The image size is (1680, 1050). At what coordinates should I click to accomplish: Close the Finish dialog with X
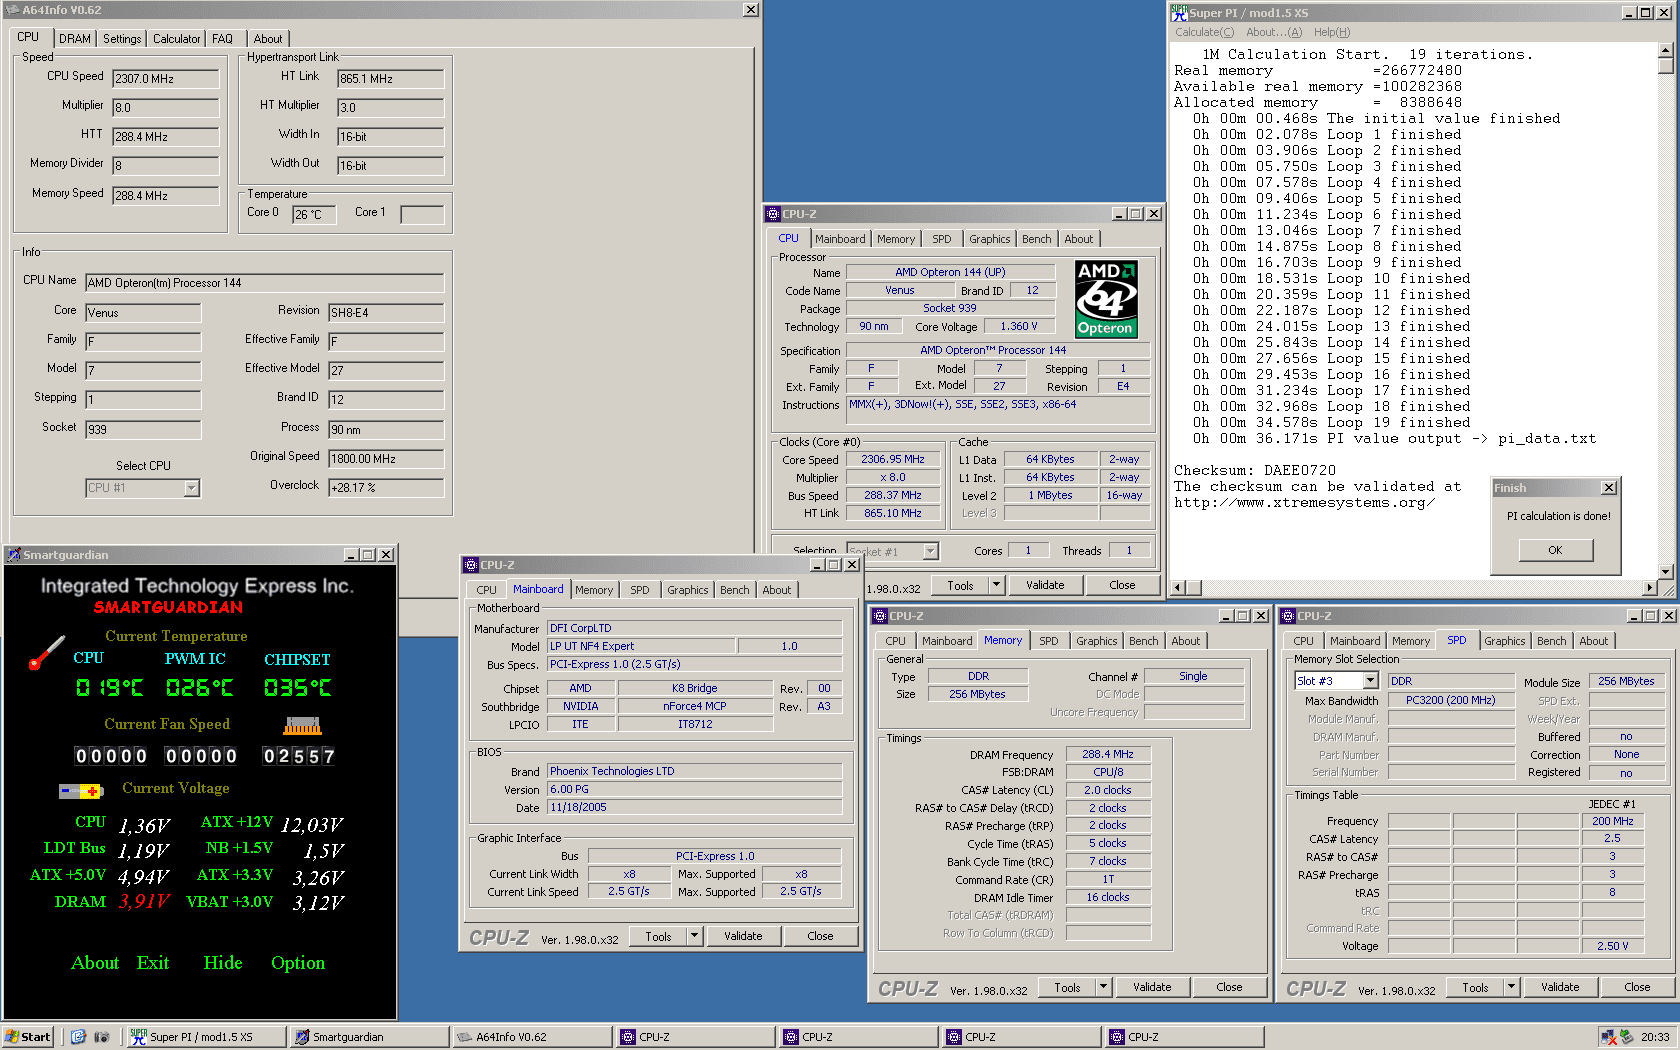[1609, 488]
